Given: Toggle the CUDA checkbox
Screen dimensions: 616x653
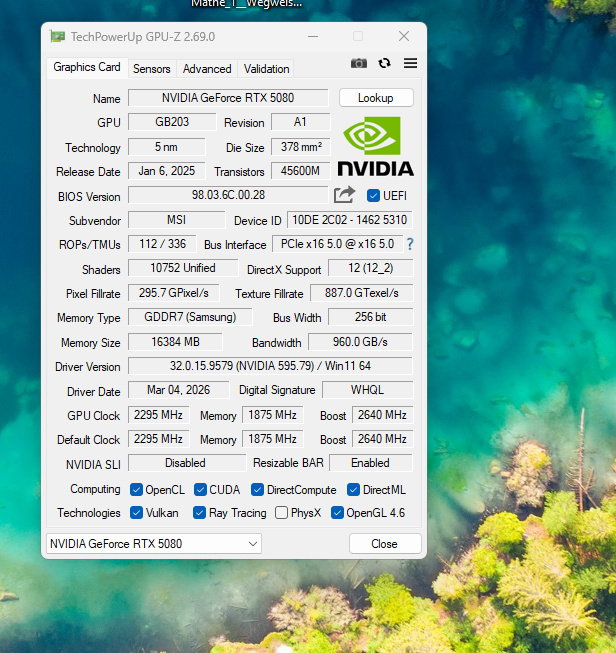Looking at the screenshot, I should pos(200,489).
